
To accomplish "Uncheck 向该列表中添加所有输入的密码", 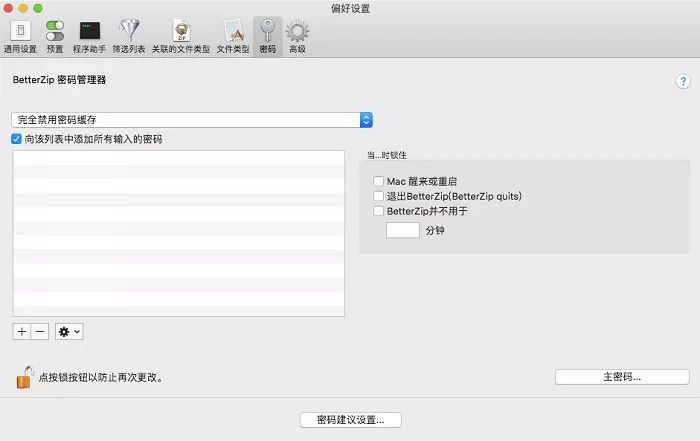I will [16, 139].
